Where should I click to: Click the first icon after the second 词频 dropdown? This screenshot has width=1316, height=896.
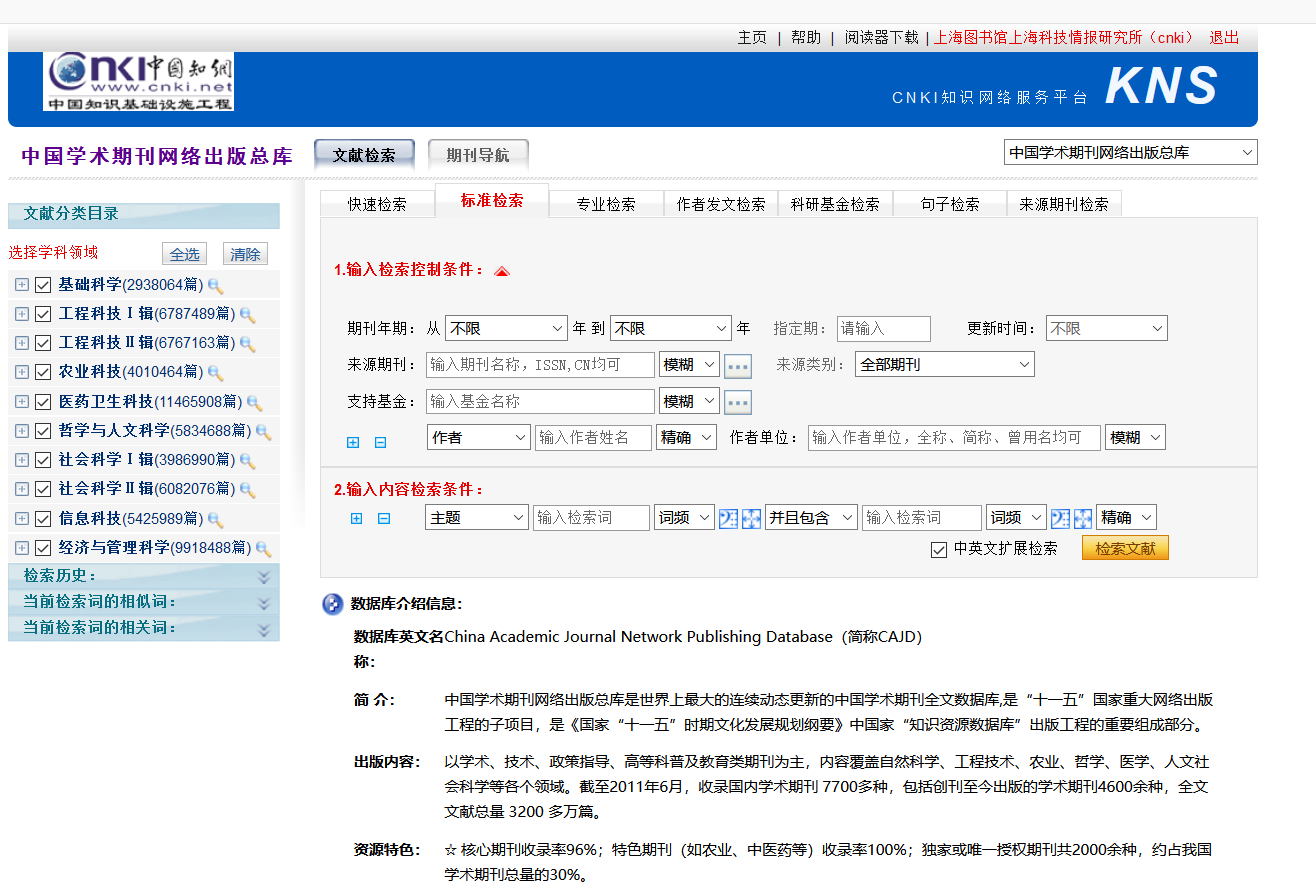pyautogui.click(x=1060, y=518)
